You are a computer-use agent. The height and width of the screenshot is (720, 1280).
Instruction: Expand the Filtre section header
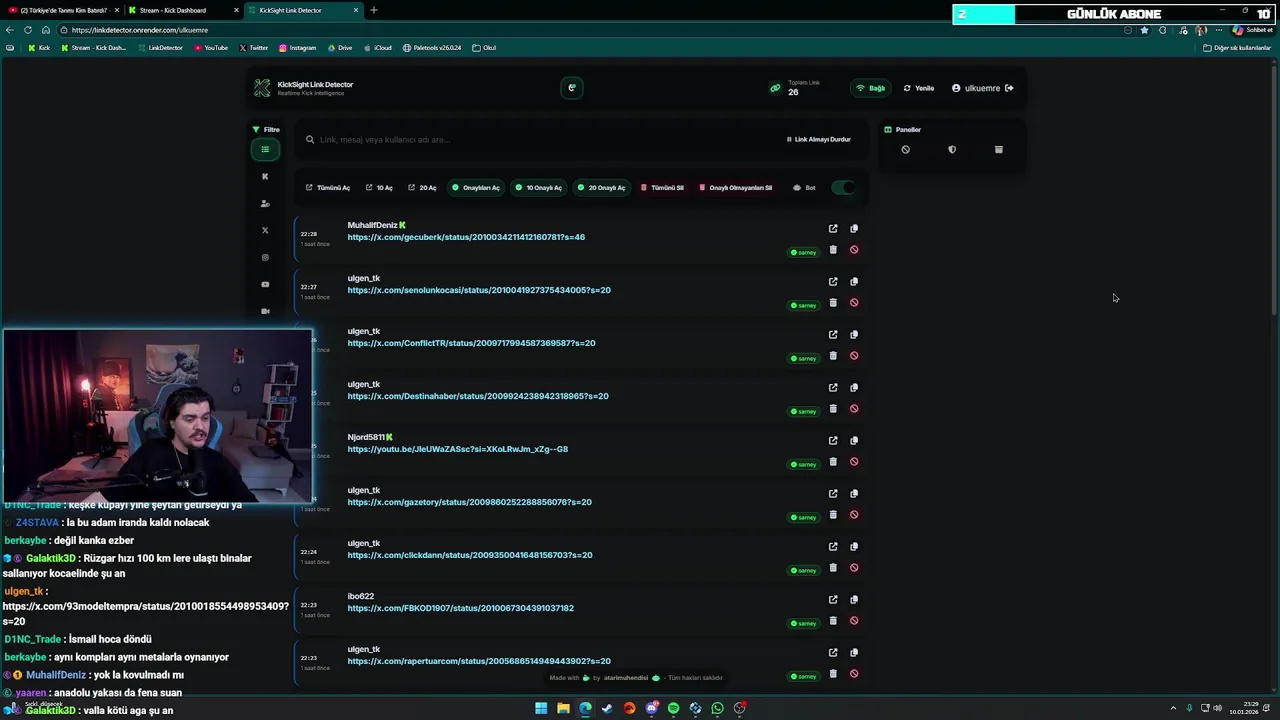tap(266, 130)
